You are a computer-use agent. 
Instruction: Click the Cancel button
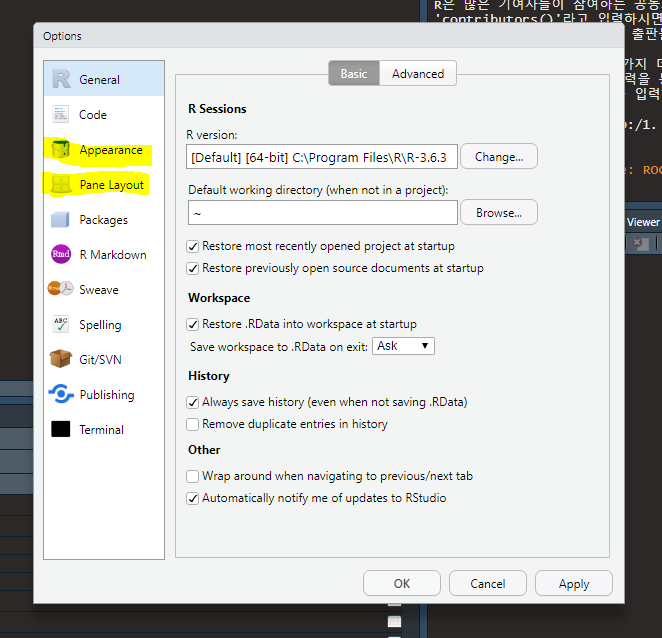coord(488,584)
